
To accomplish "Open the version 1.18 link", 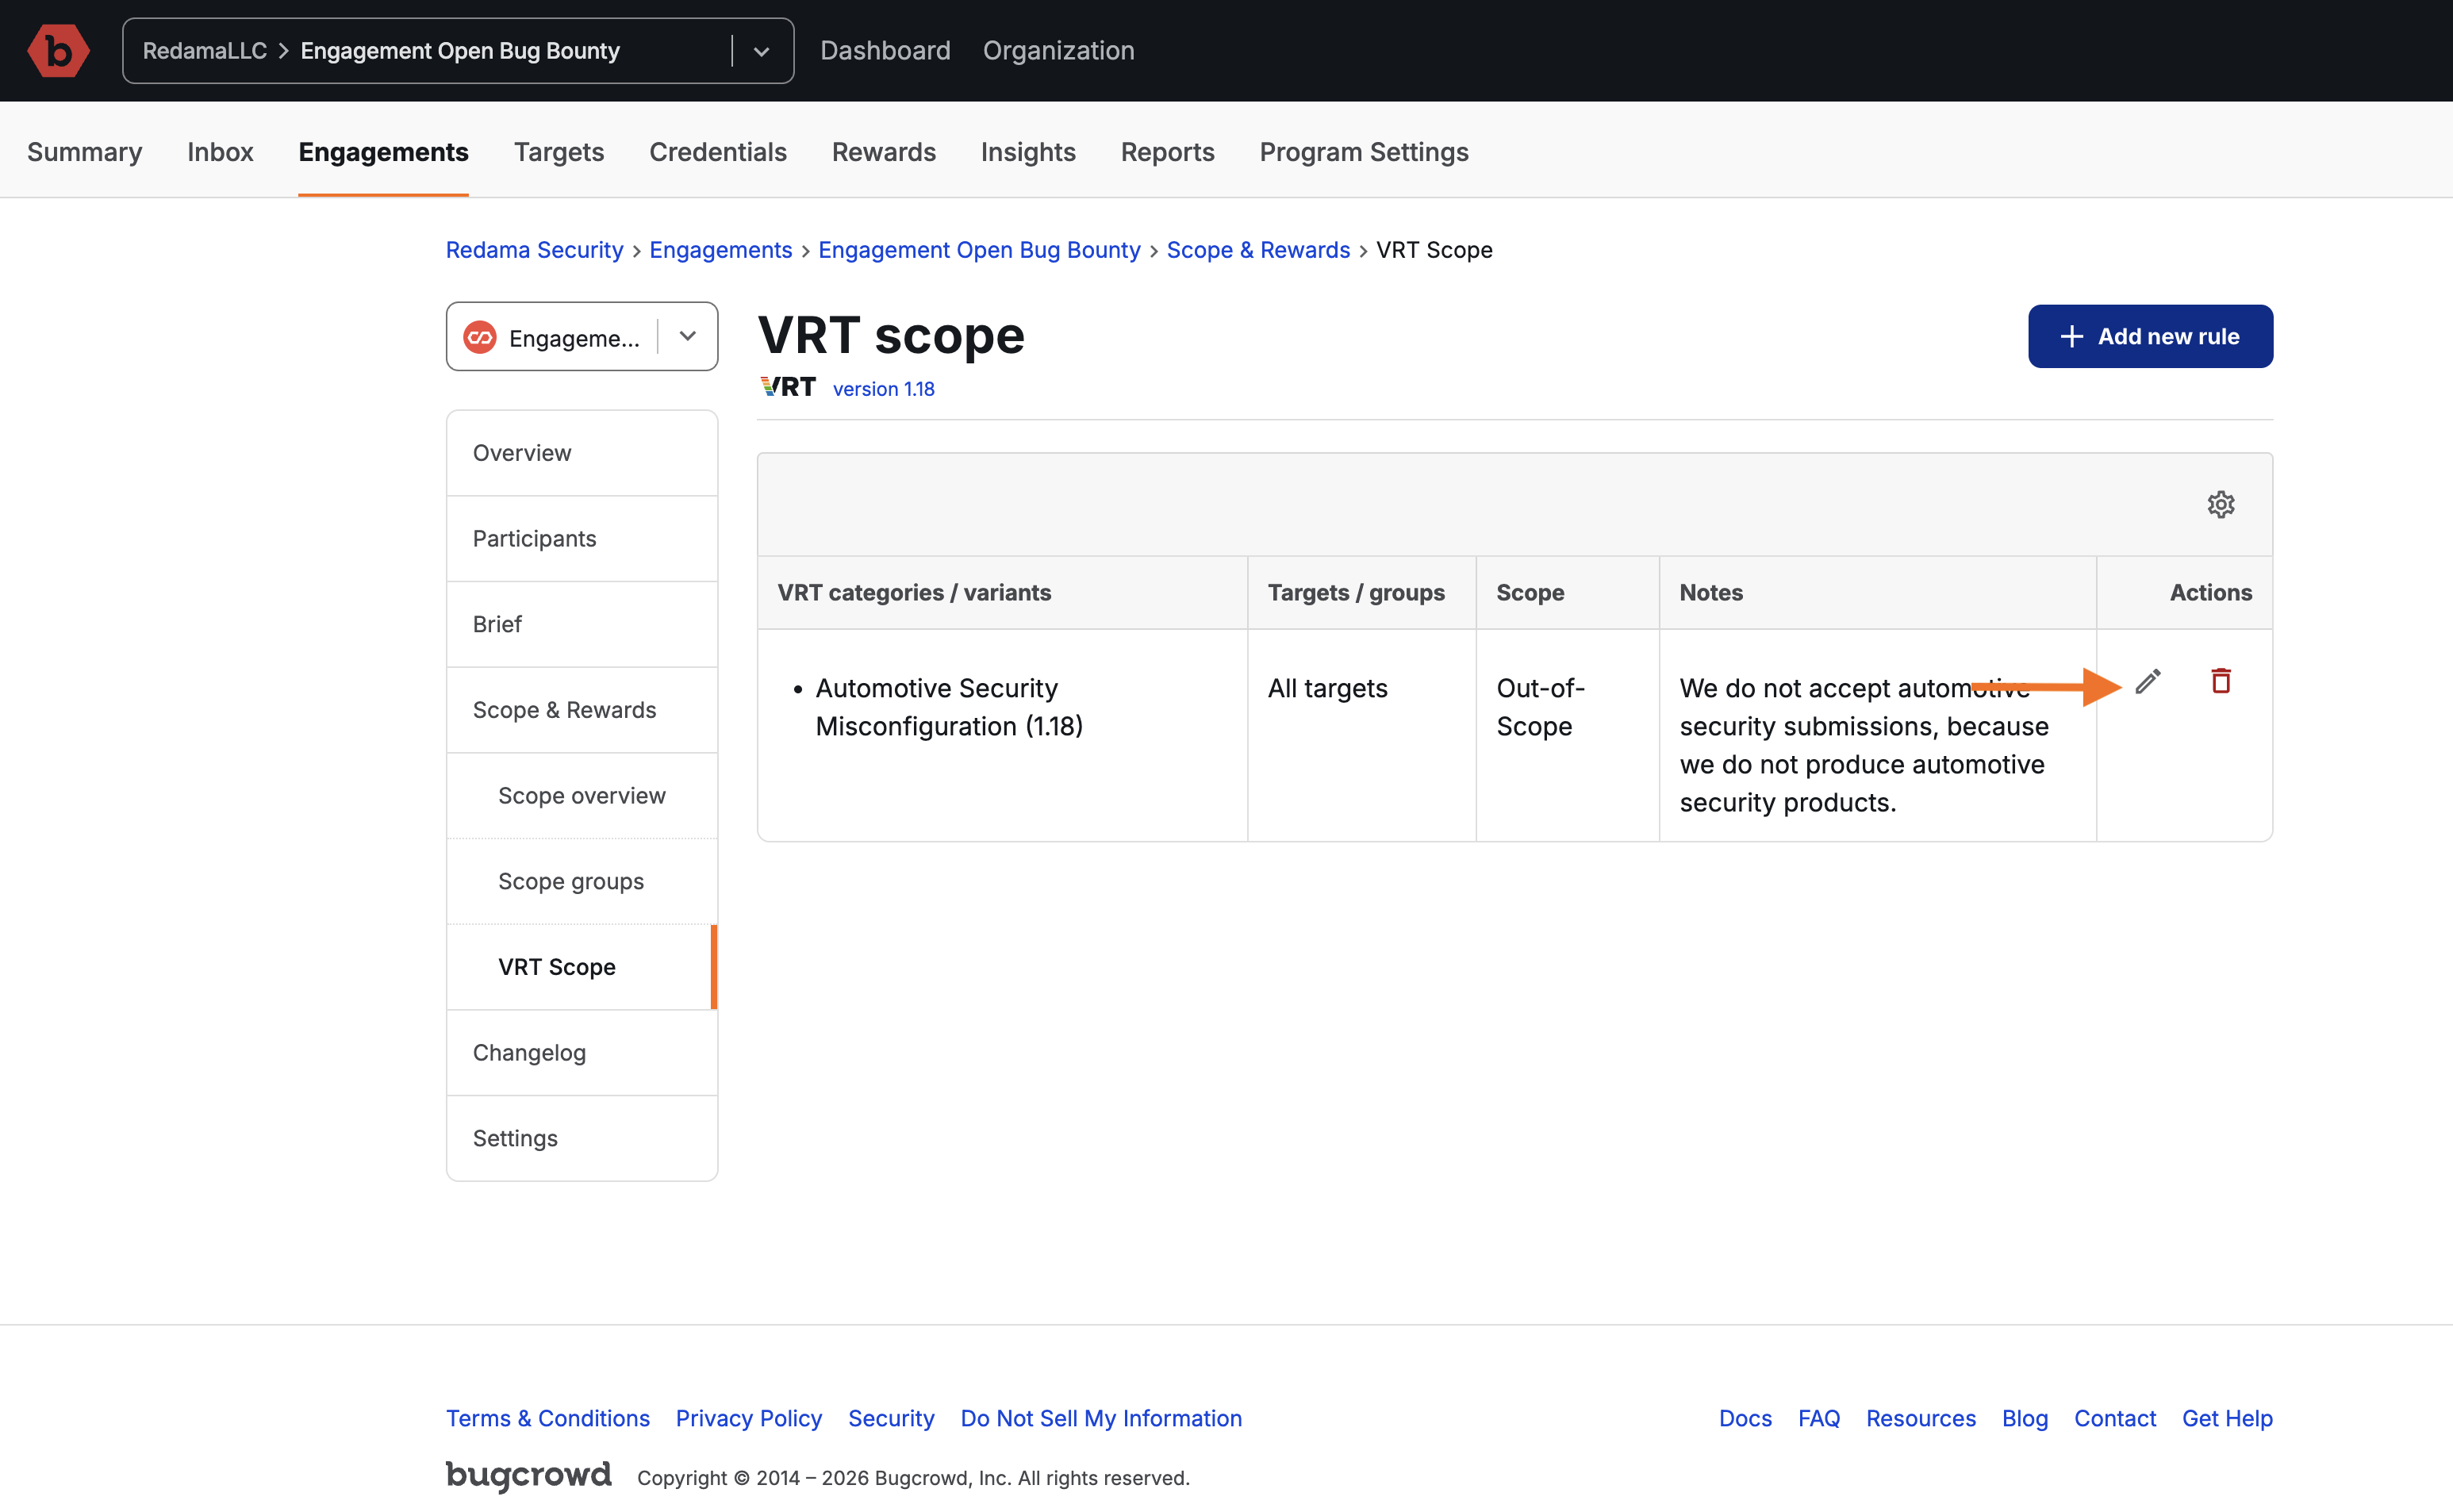I will [883, 389].
